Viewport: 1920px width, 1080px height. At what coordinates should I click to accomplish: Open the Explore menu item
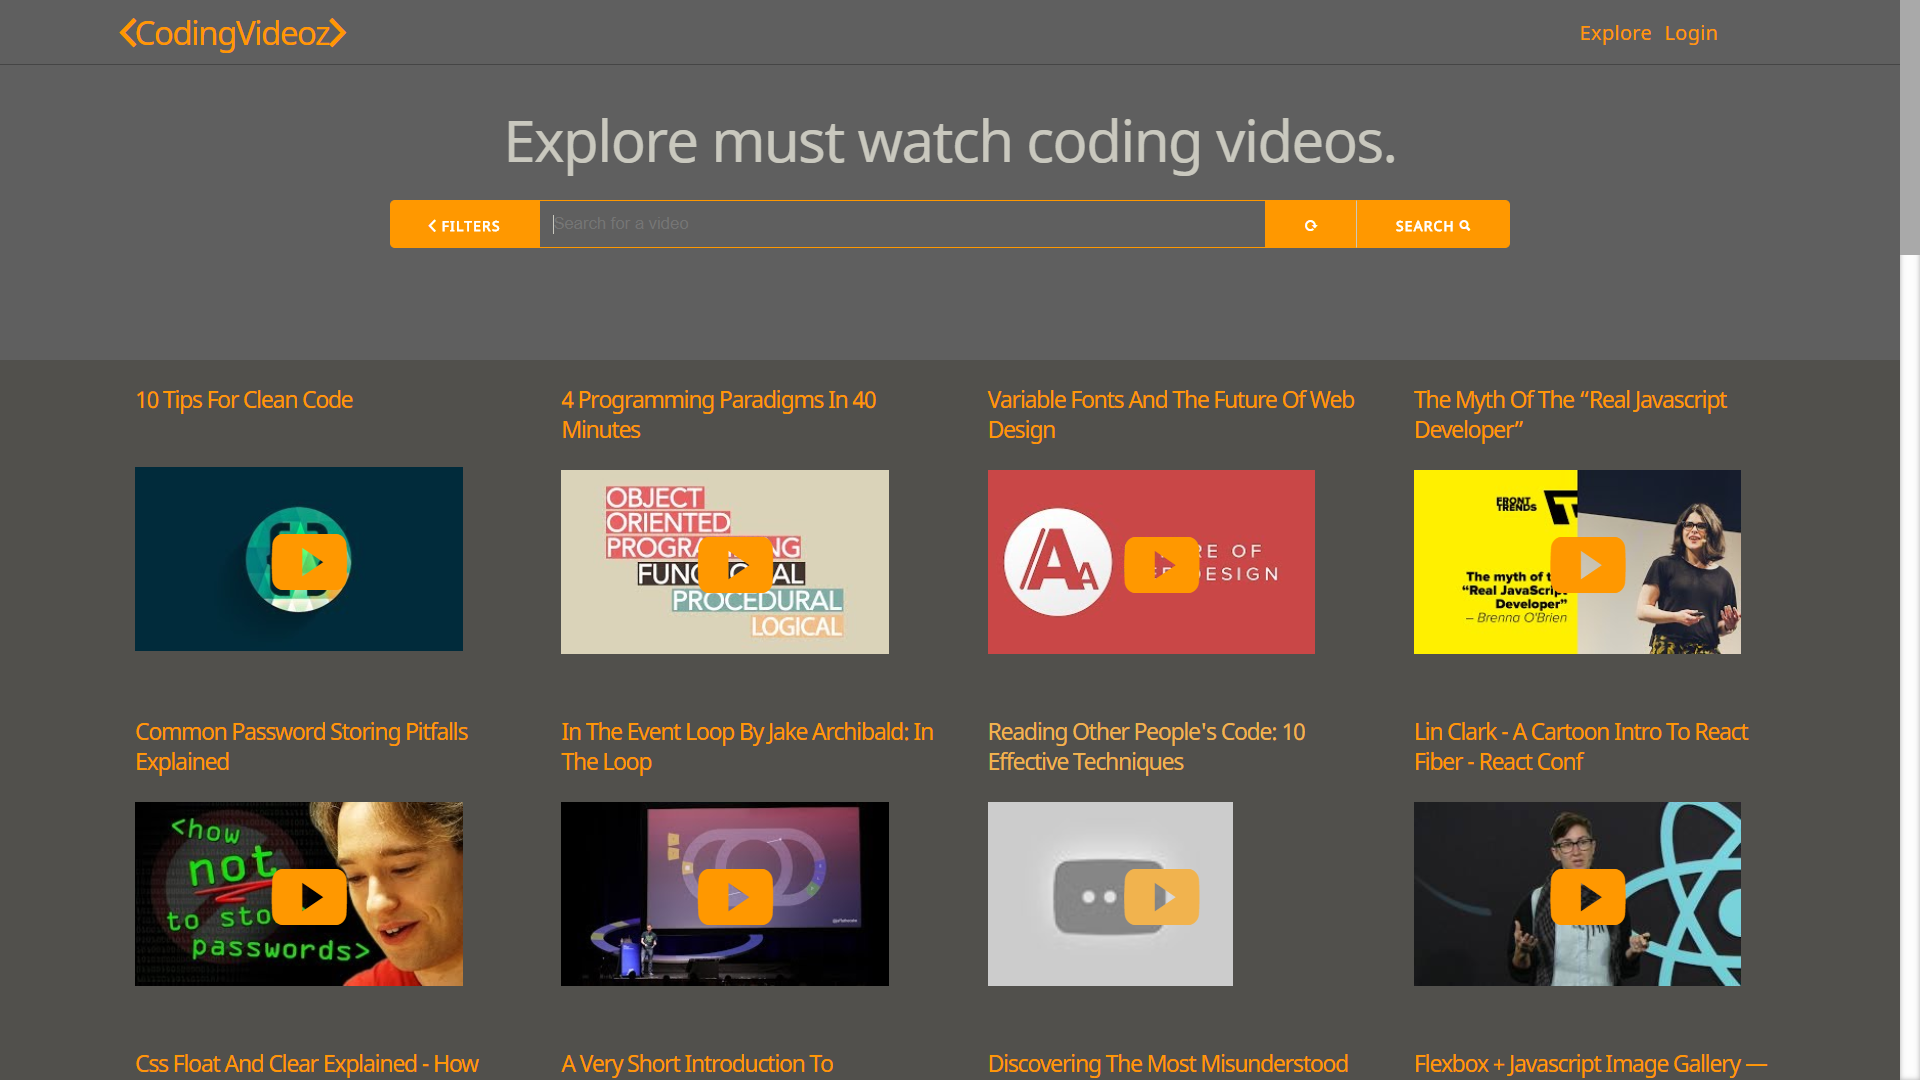coord(1614,33)
